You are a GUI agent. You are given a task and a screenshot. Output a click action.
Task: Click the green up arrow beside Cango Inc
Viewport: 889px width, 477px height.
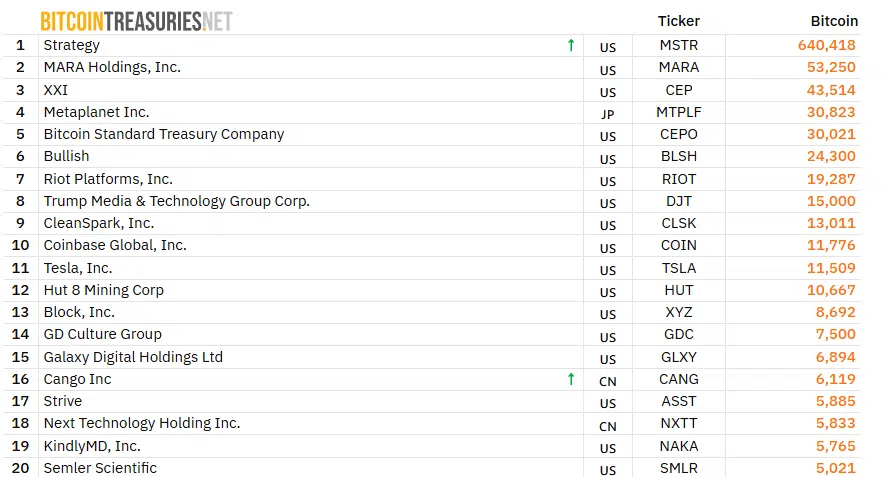pos(571,379)
